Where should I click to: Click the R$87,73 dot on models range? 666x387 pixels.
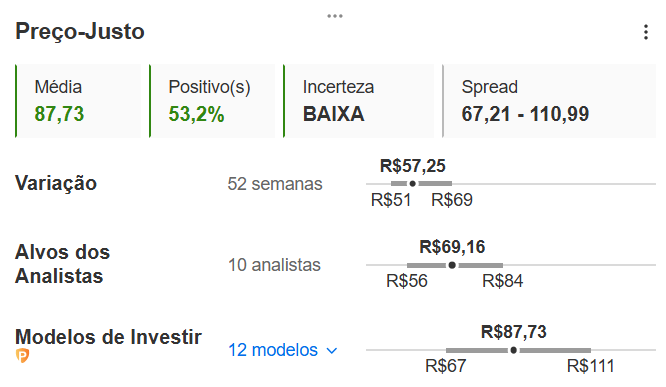(514, 350)
